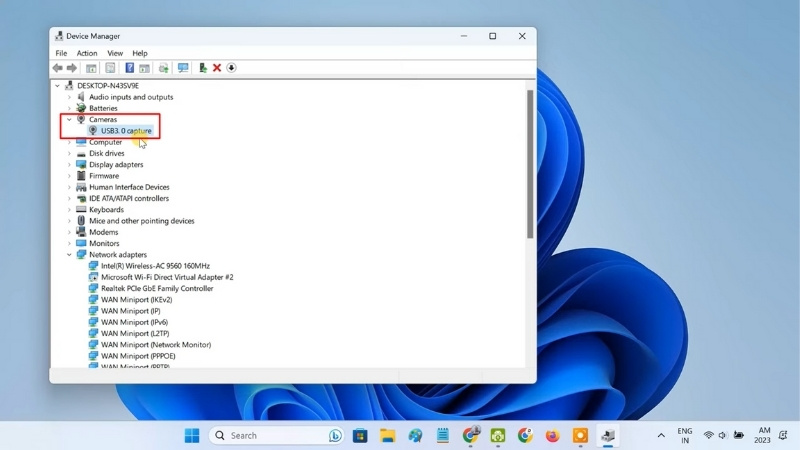Expand the Firmware category
This screenshot has height=450, width=800.
(x=69, y=176)
